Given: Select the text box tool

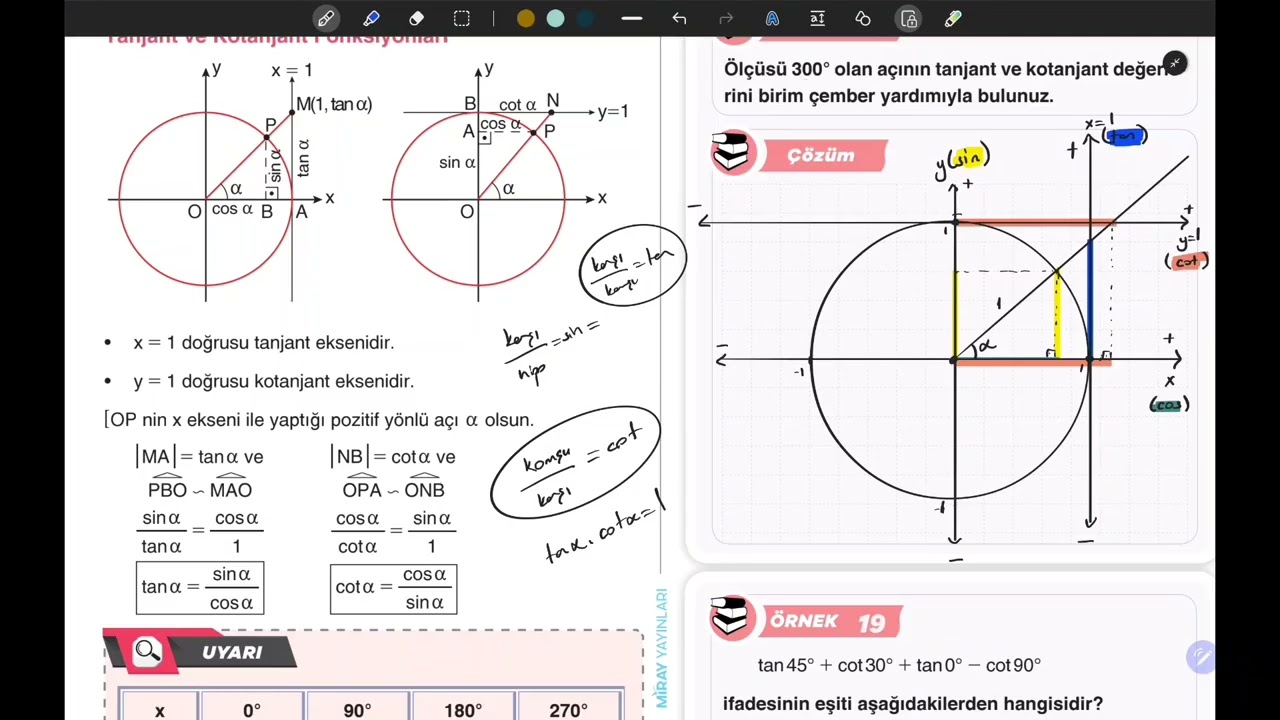Looking at the screenshot, I should 817,18.
